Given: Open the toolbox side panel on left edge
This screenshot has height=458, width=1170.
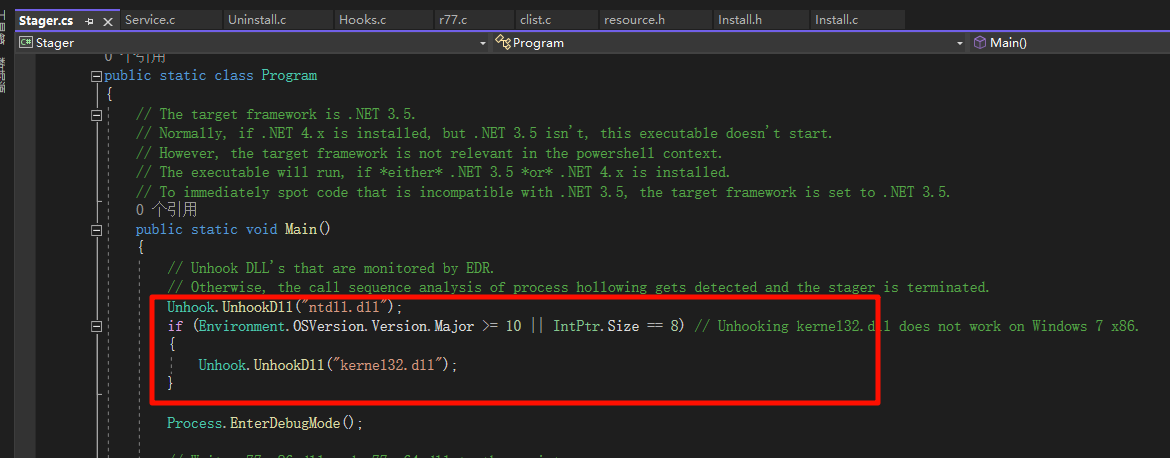Looking at the screenshot, I should click(3, 30).
